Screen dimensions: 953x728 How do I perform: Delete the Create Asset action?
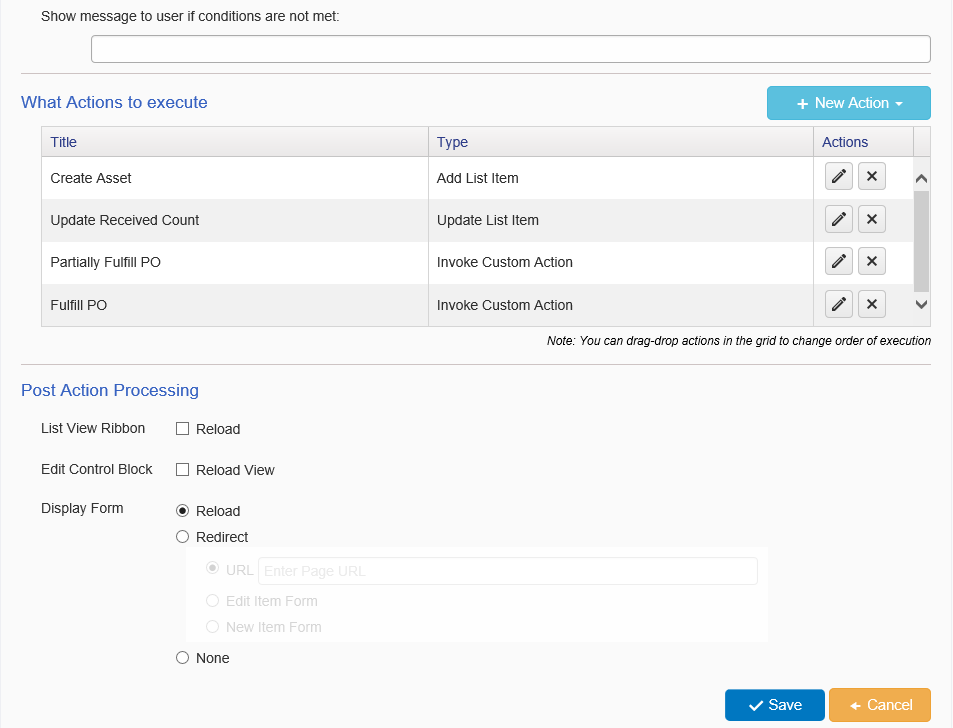[x=872, y=177]
